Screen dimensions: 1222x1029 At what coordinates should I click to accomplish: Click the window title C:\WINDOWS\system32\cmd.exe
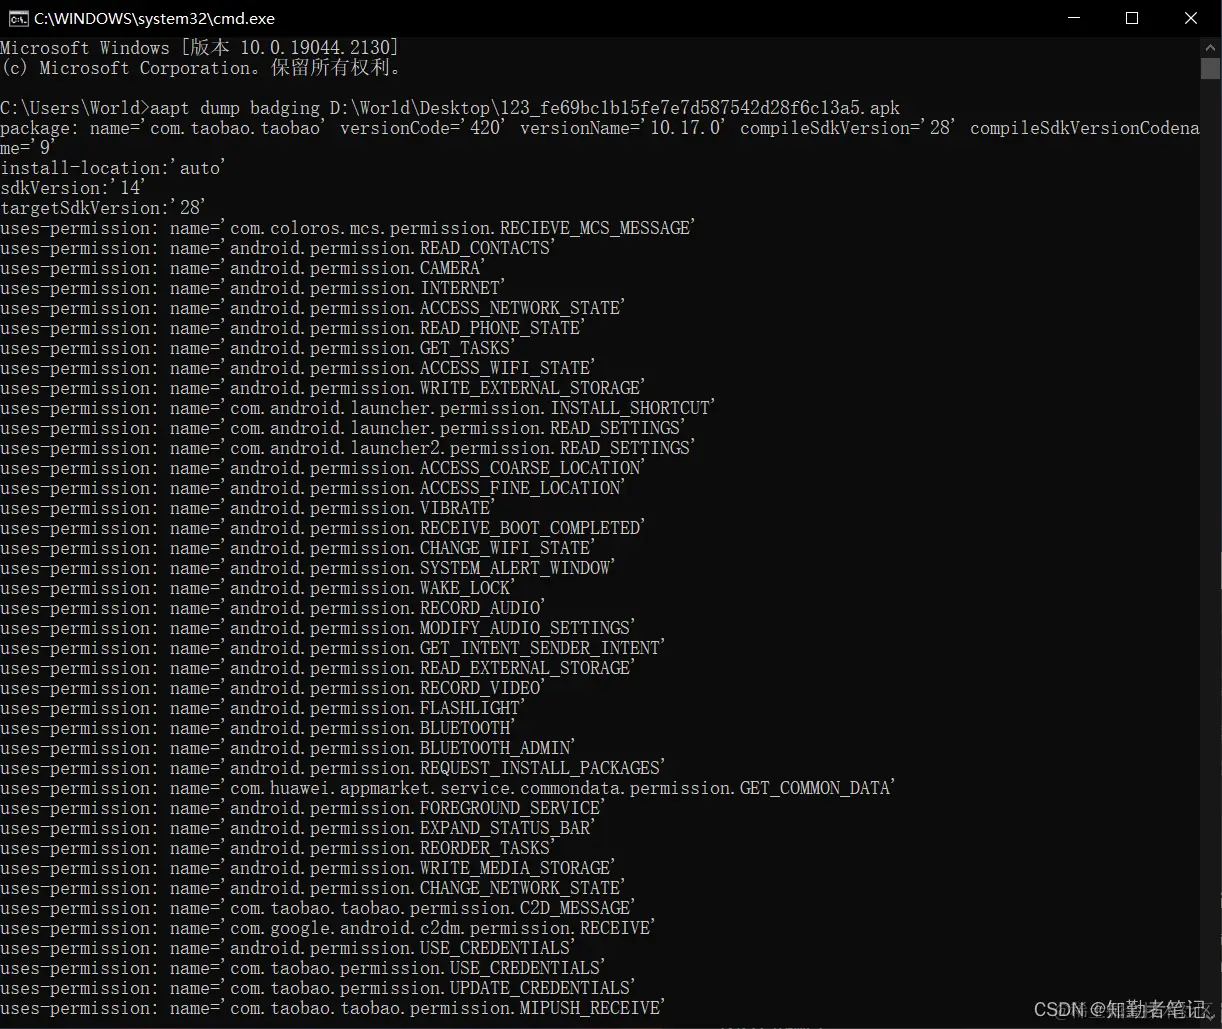[154, 18]
